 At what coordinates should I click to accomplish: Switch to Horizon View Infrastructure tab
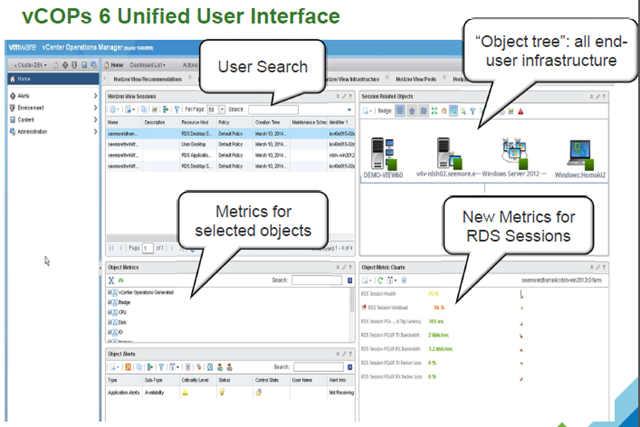(353, 79)
